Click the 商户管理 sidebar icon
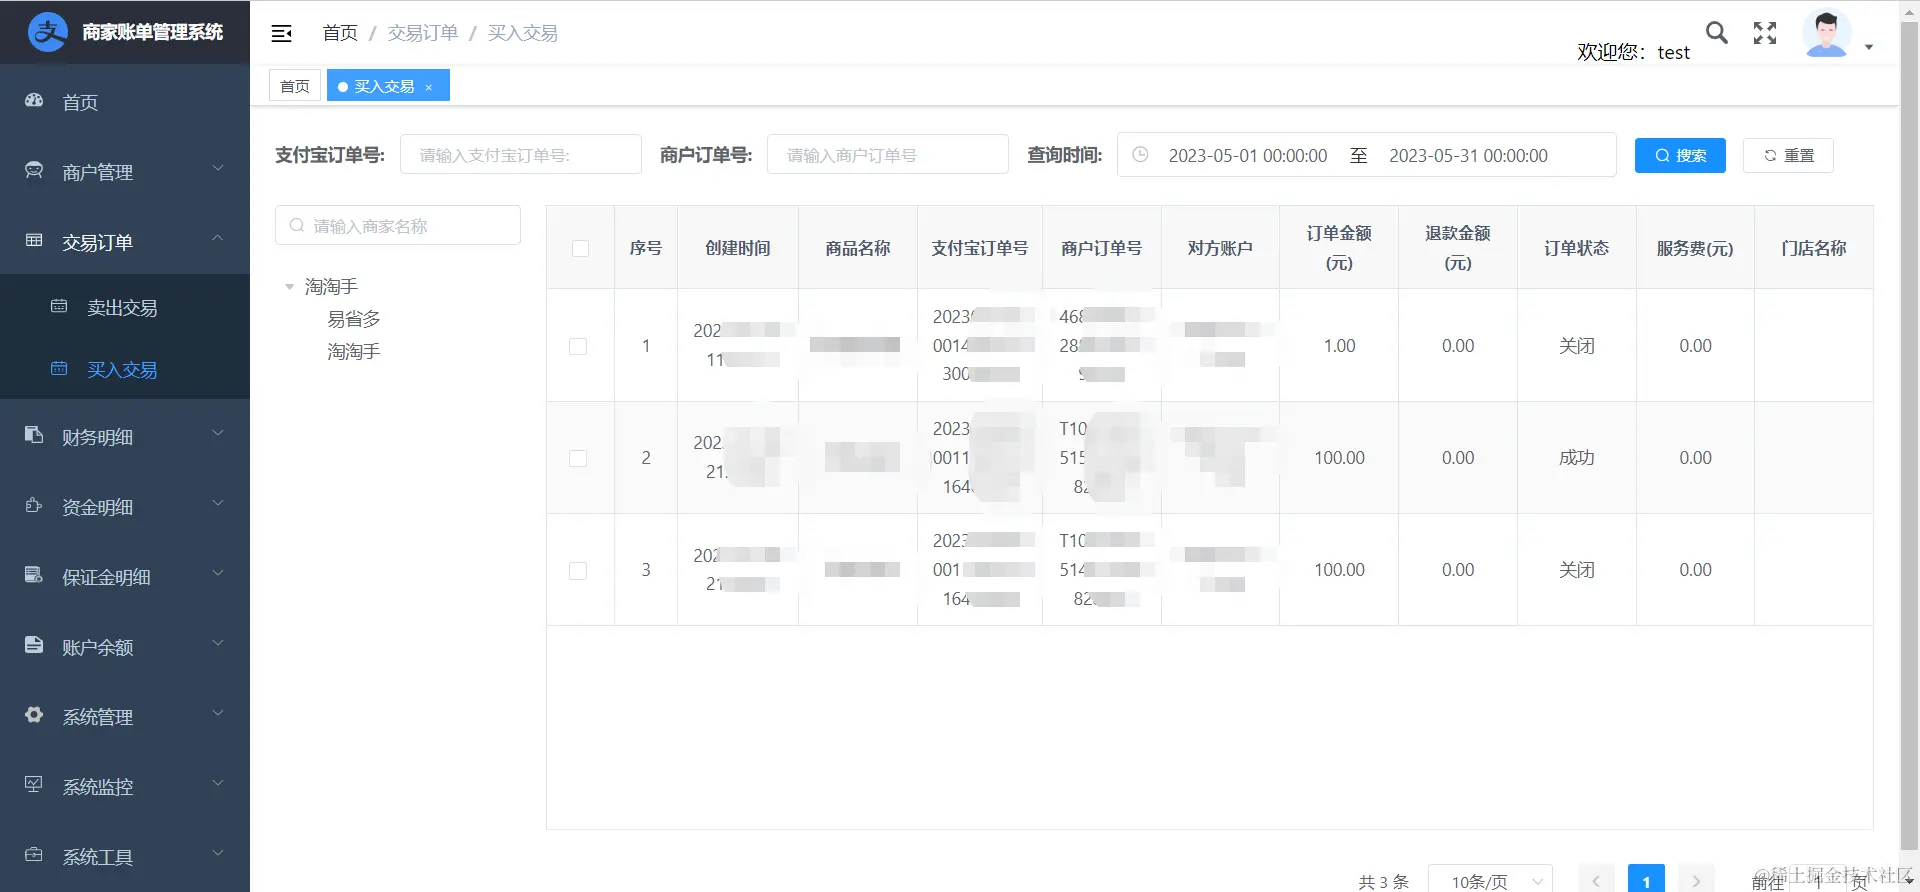The height and width of the screenshot is (892, 1920). pos(34,170)
